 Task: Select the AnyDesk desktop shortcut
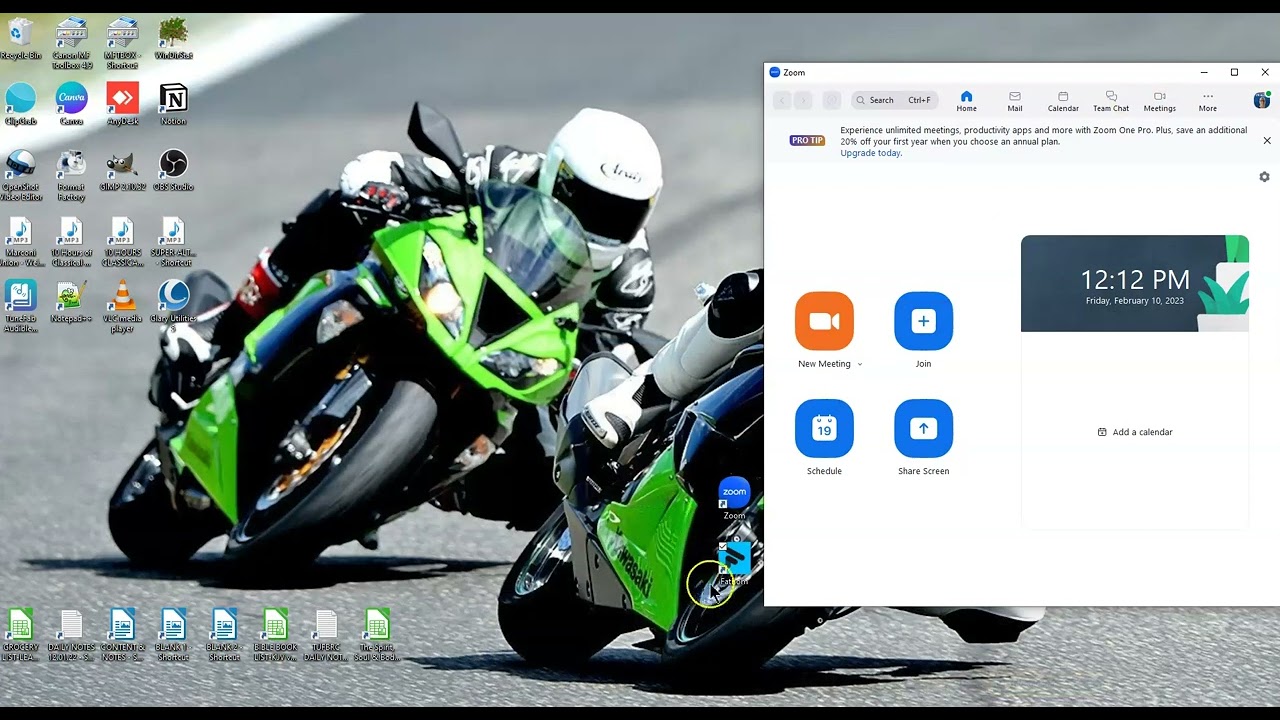[122, 104]
